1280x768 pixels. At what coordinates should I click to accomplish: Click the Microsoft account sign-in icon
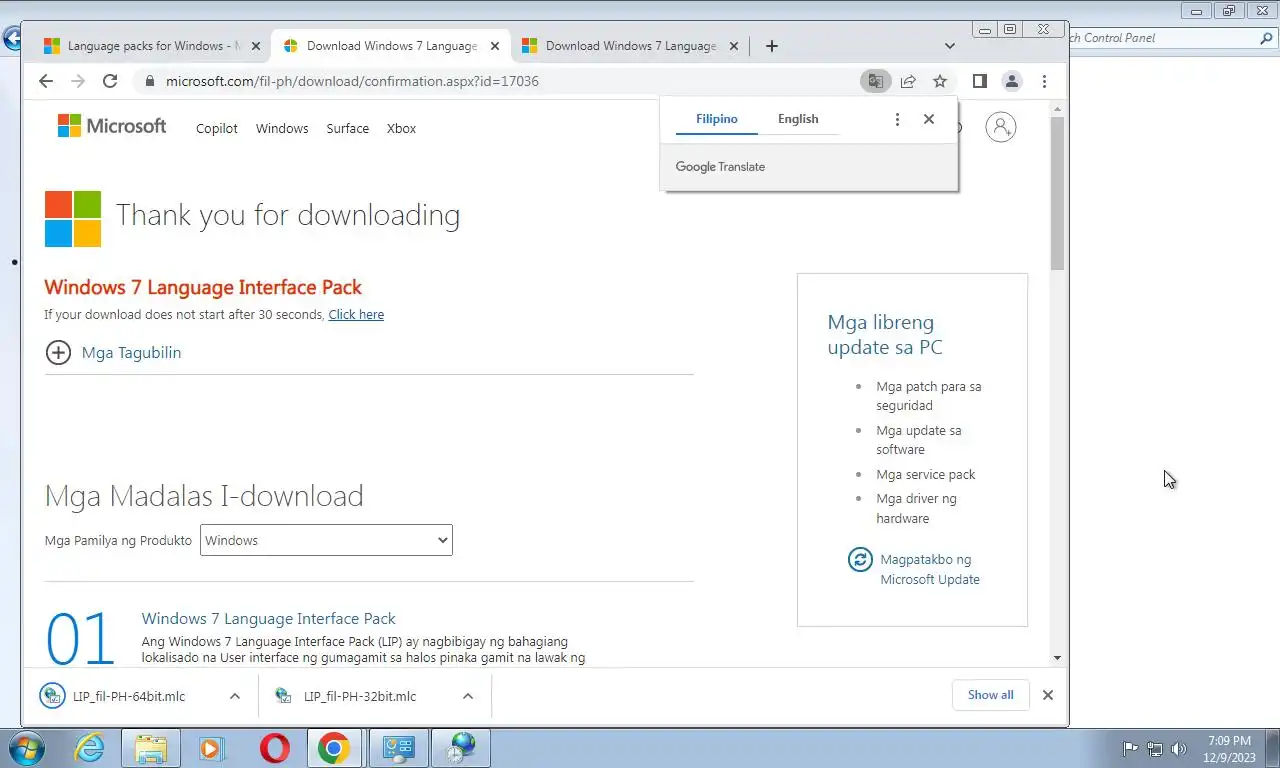[x=1001, y=127]
